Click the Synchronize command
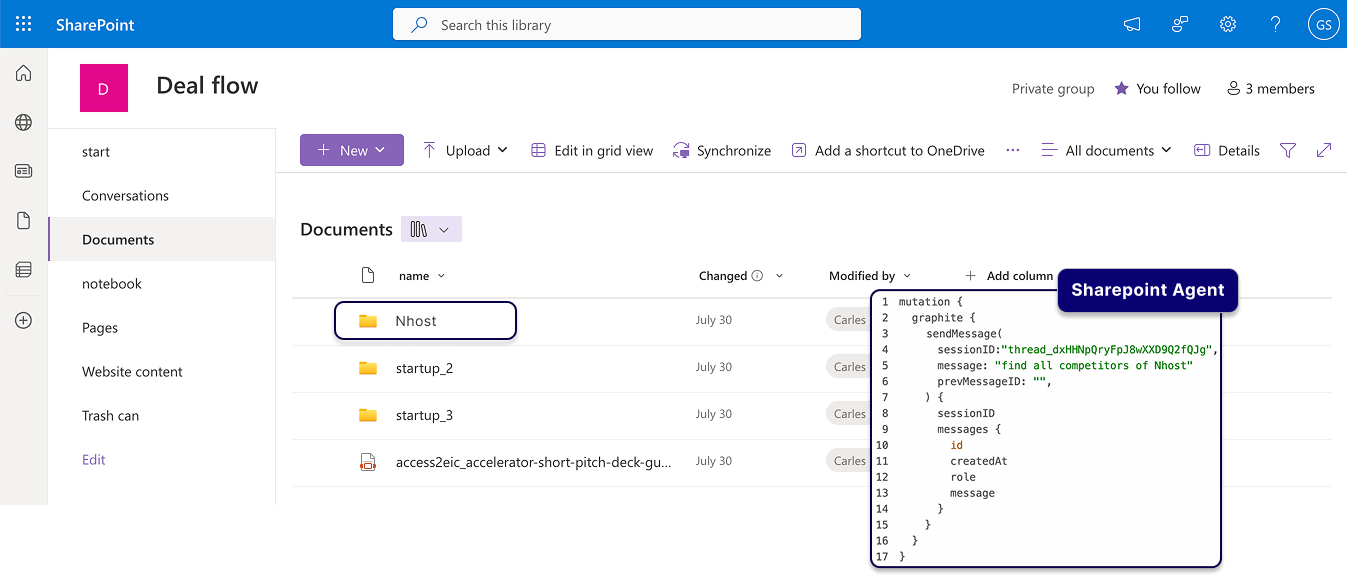 click(722, 151)
